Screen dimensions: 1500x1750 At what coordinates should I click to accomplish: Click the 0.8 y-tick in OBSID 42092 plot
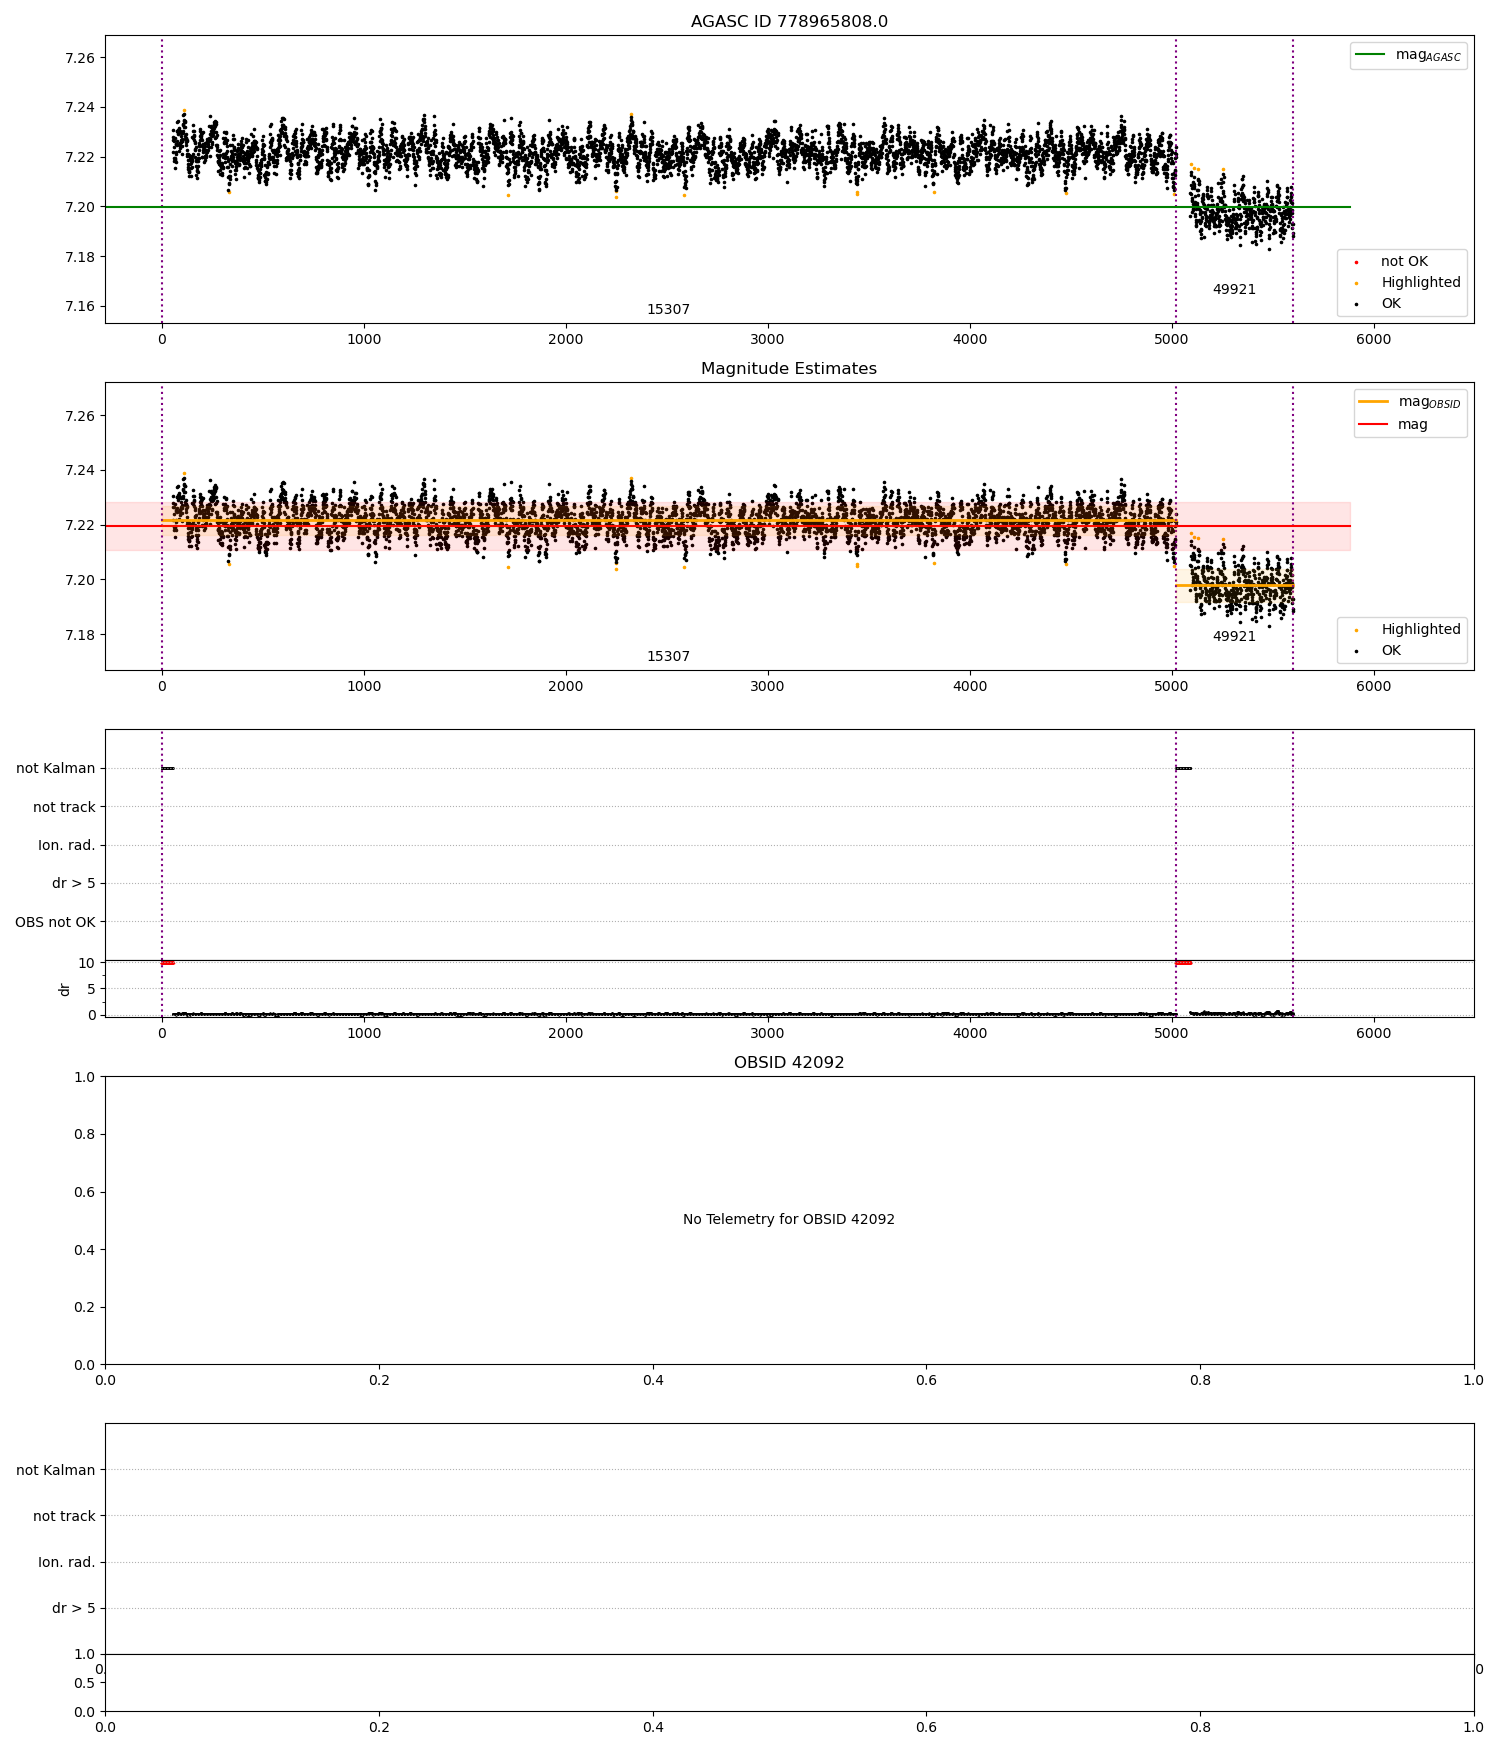tap(85, 1134)
